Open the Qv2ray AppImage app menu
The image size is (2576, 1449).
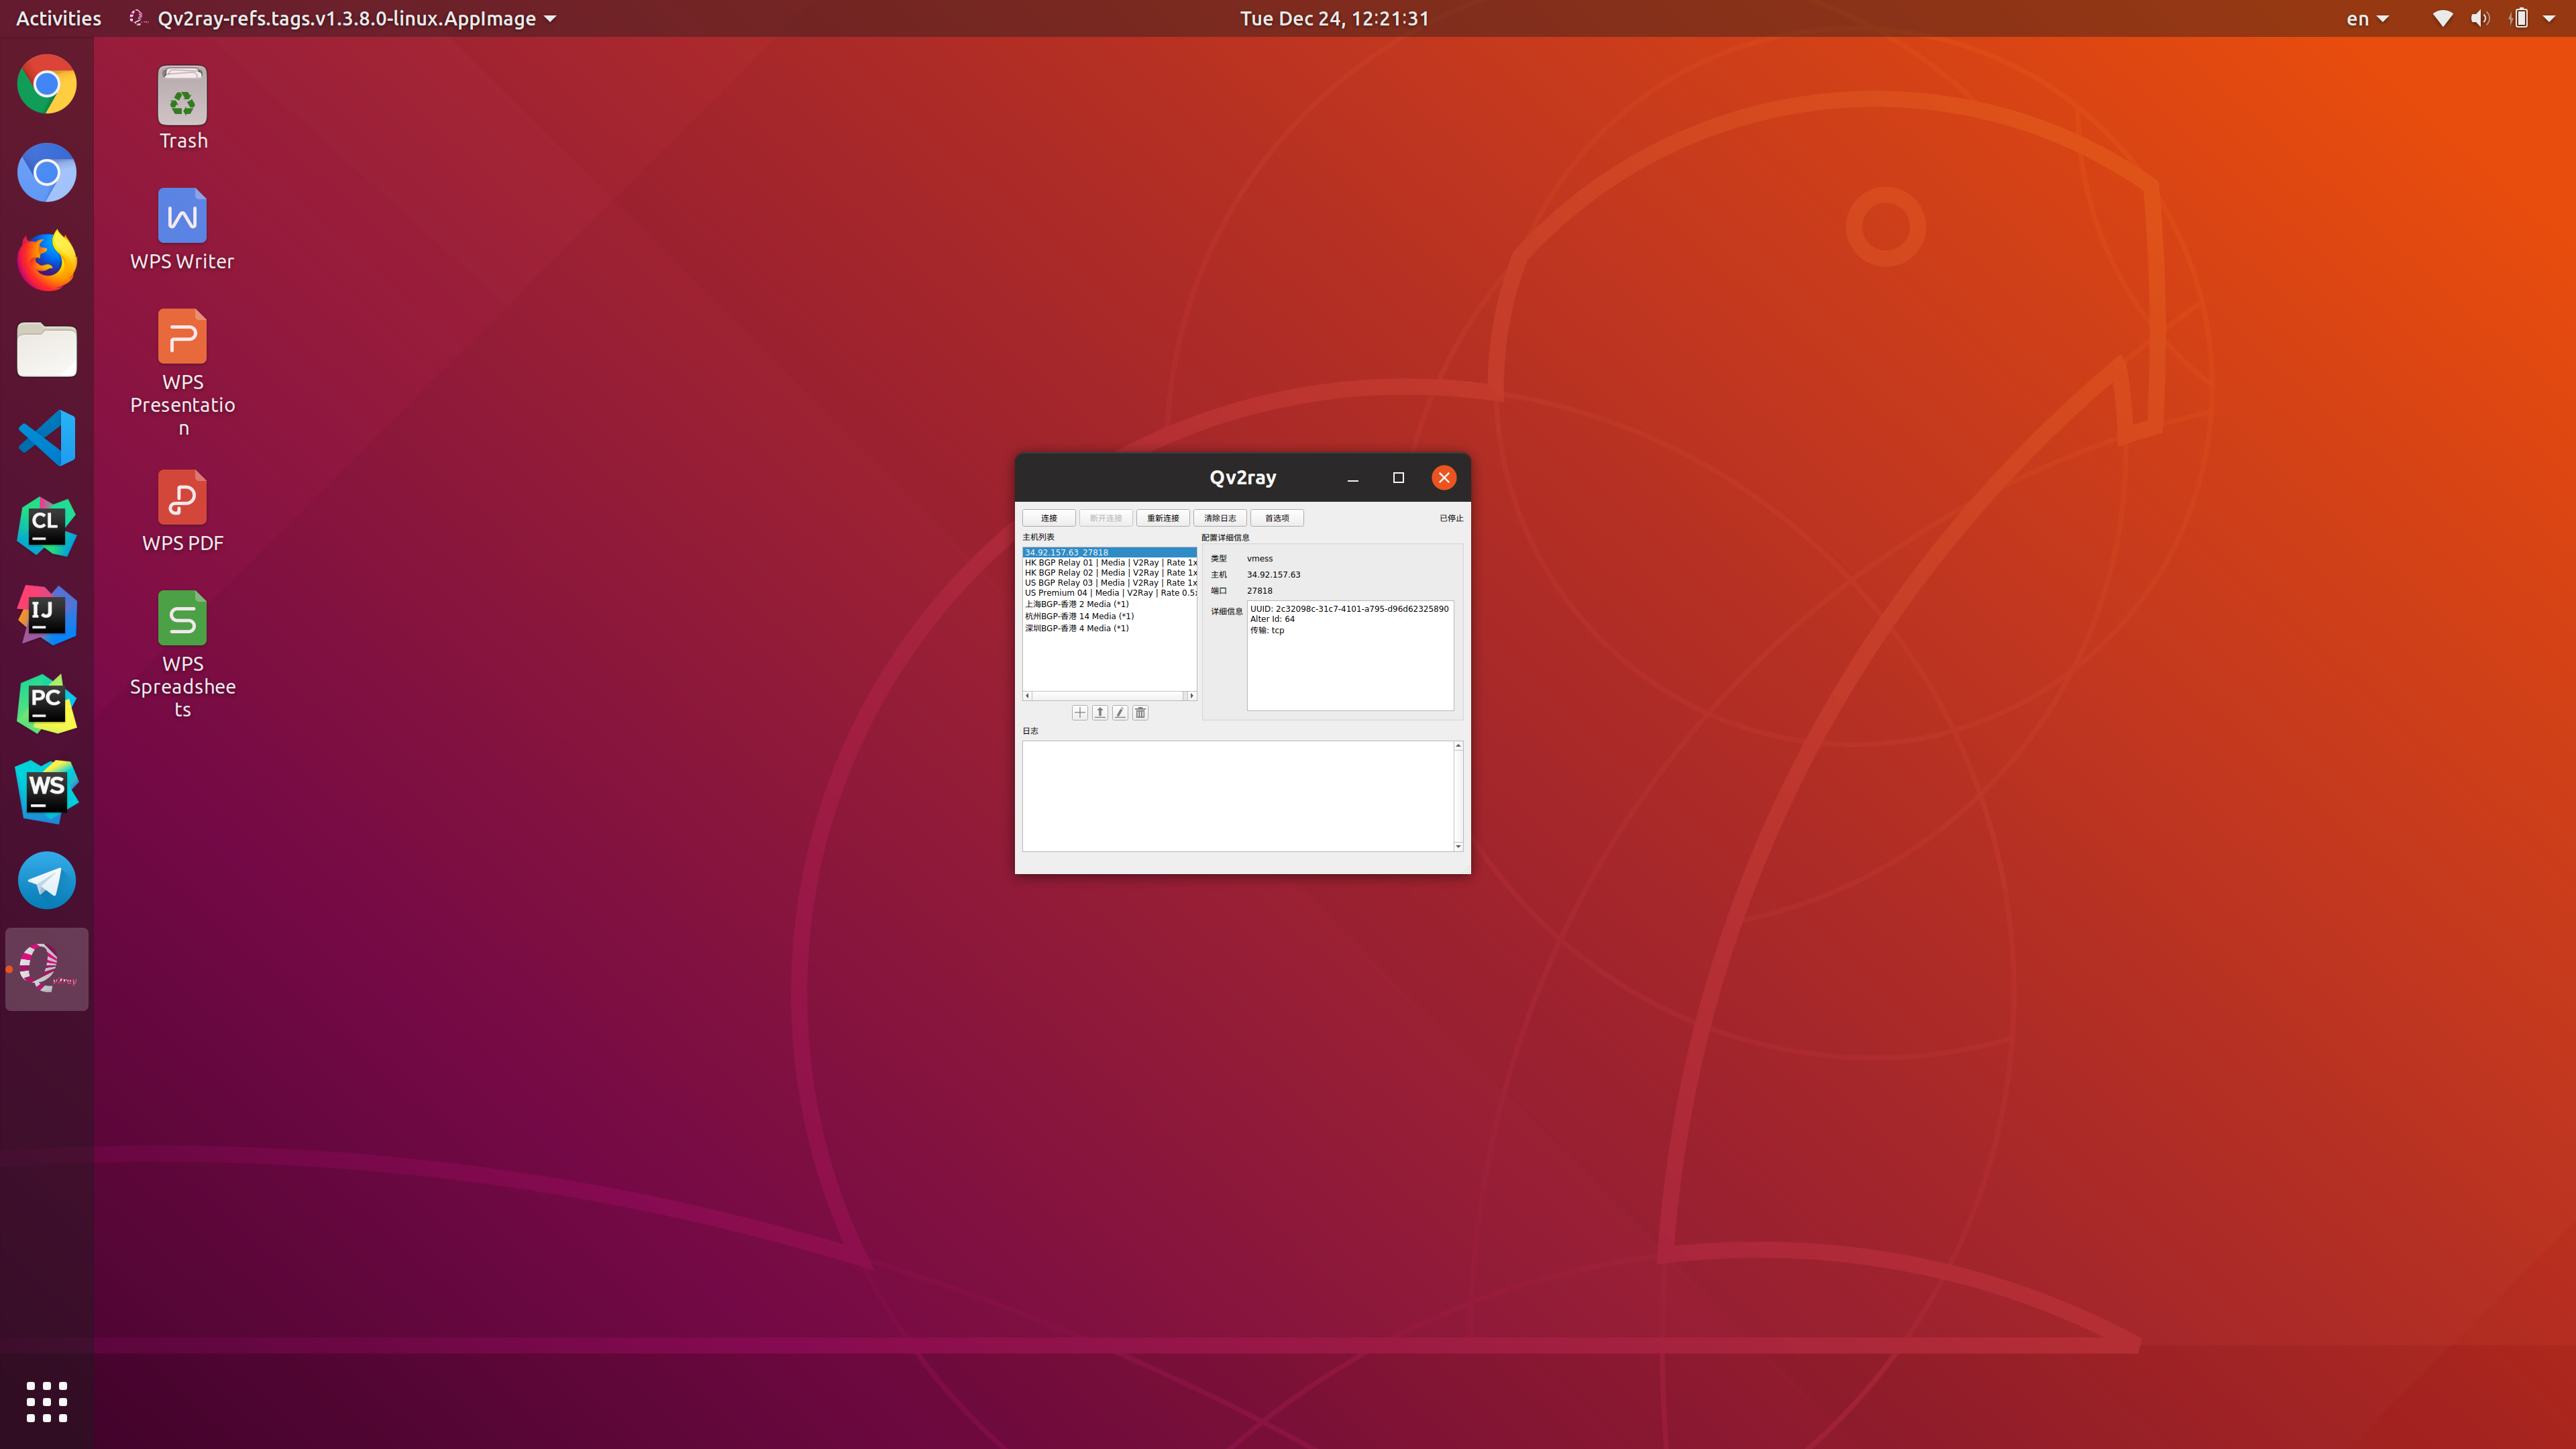point(343,18)
